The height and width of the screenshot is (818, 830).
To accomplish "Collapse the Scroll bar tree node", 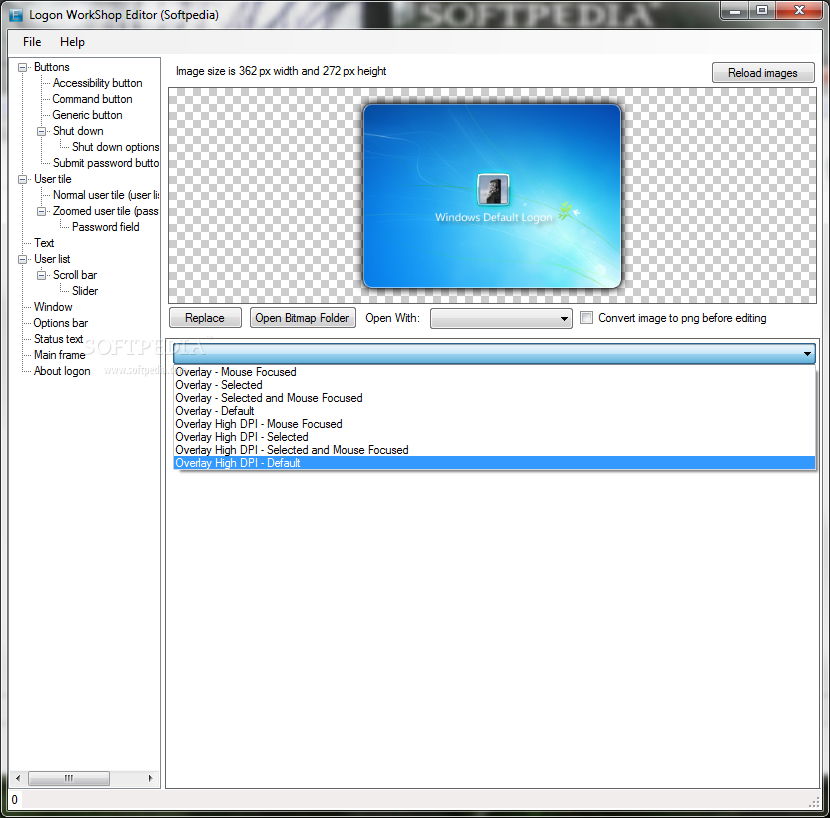I will coord(41,275).
